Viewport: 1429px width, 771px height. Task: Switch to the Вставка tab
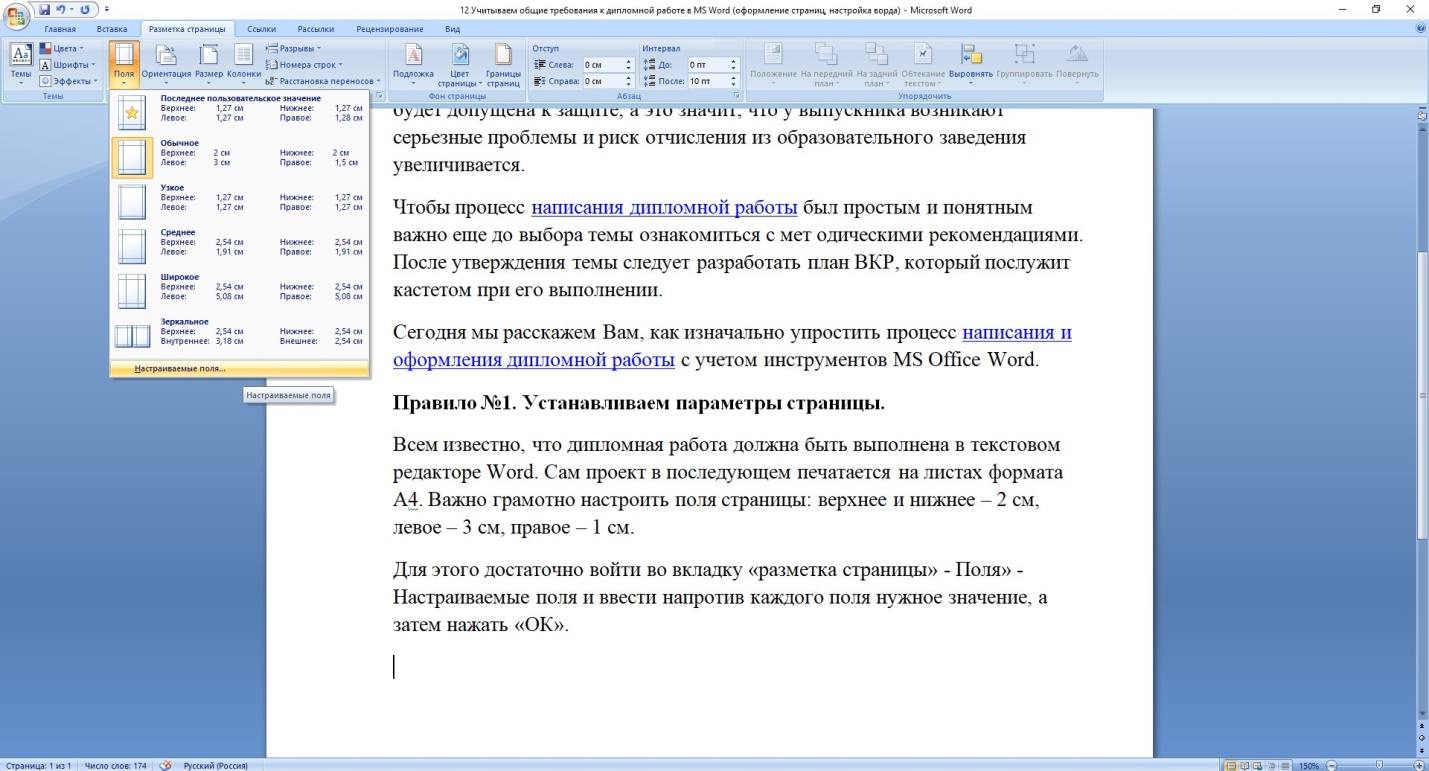[111, 29]
